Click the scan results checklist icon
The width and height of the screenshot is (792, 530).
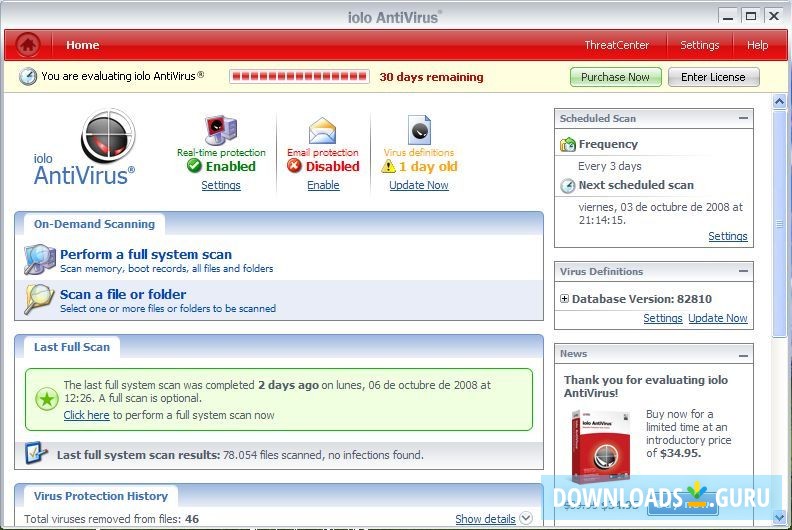pos(36,453)
